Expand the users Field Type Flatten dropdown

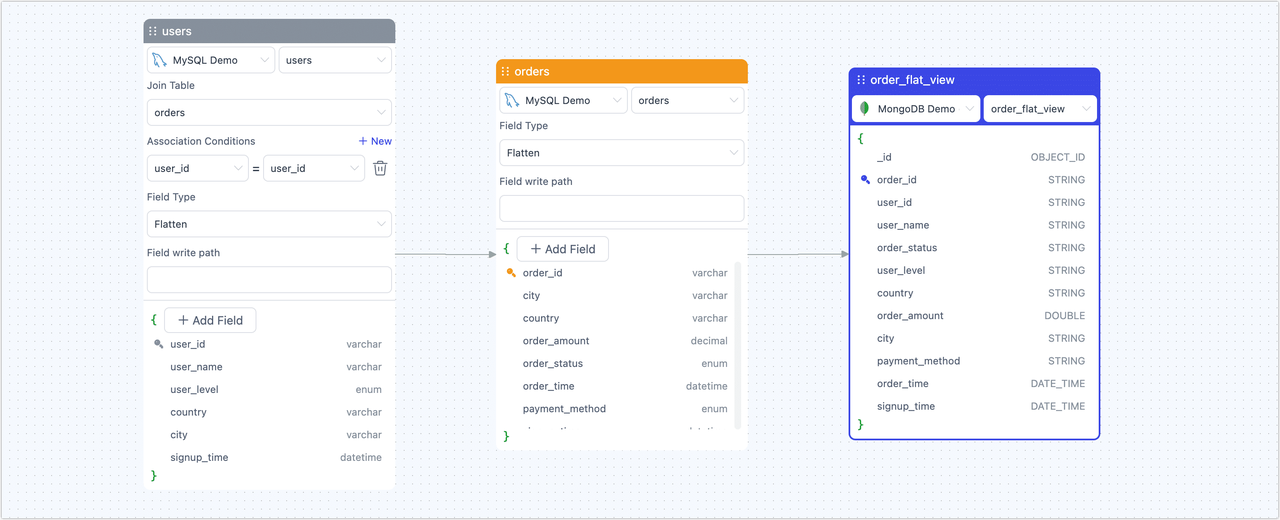[269, 224]
